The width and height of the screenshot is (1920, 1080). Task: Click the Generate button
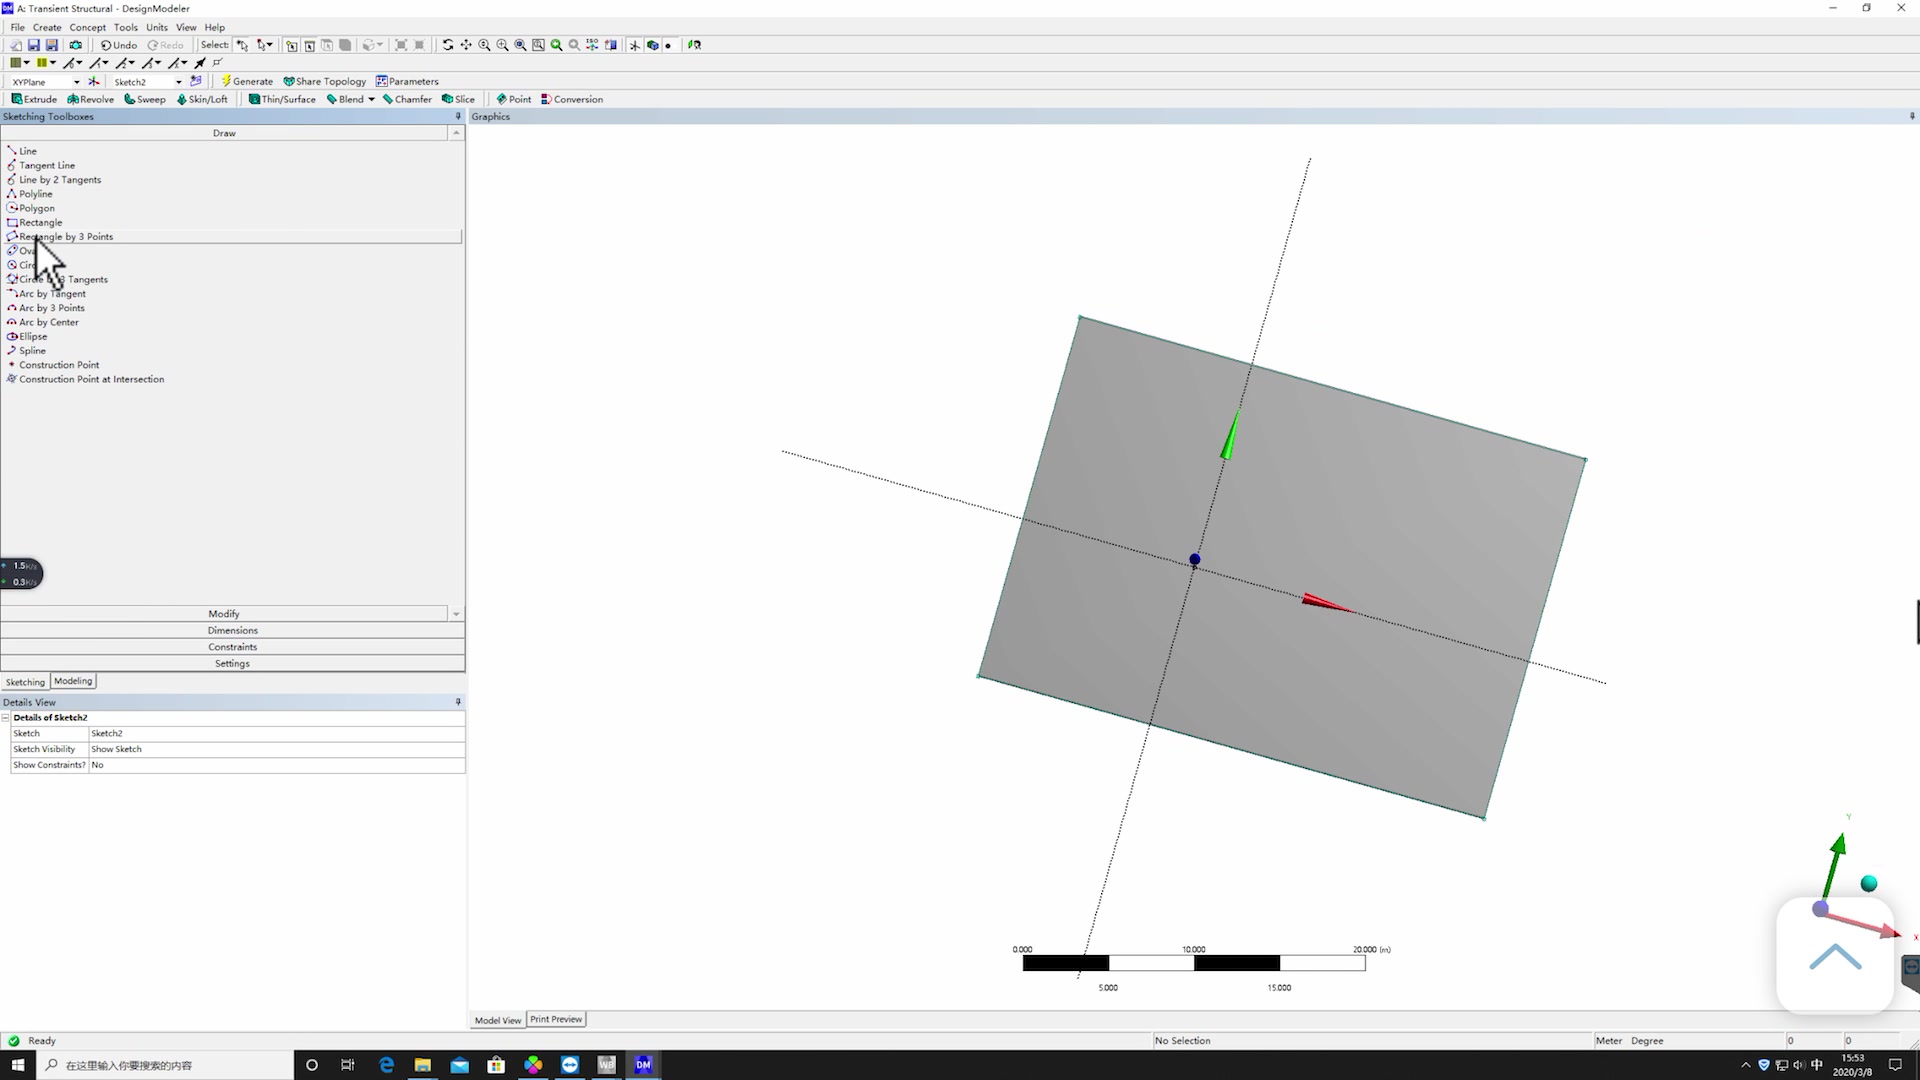pos(247,81)
